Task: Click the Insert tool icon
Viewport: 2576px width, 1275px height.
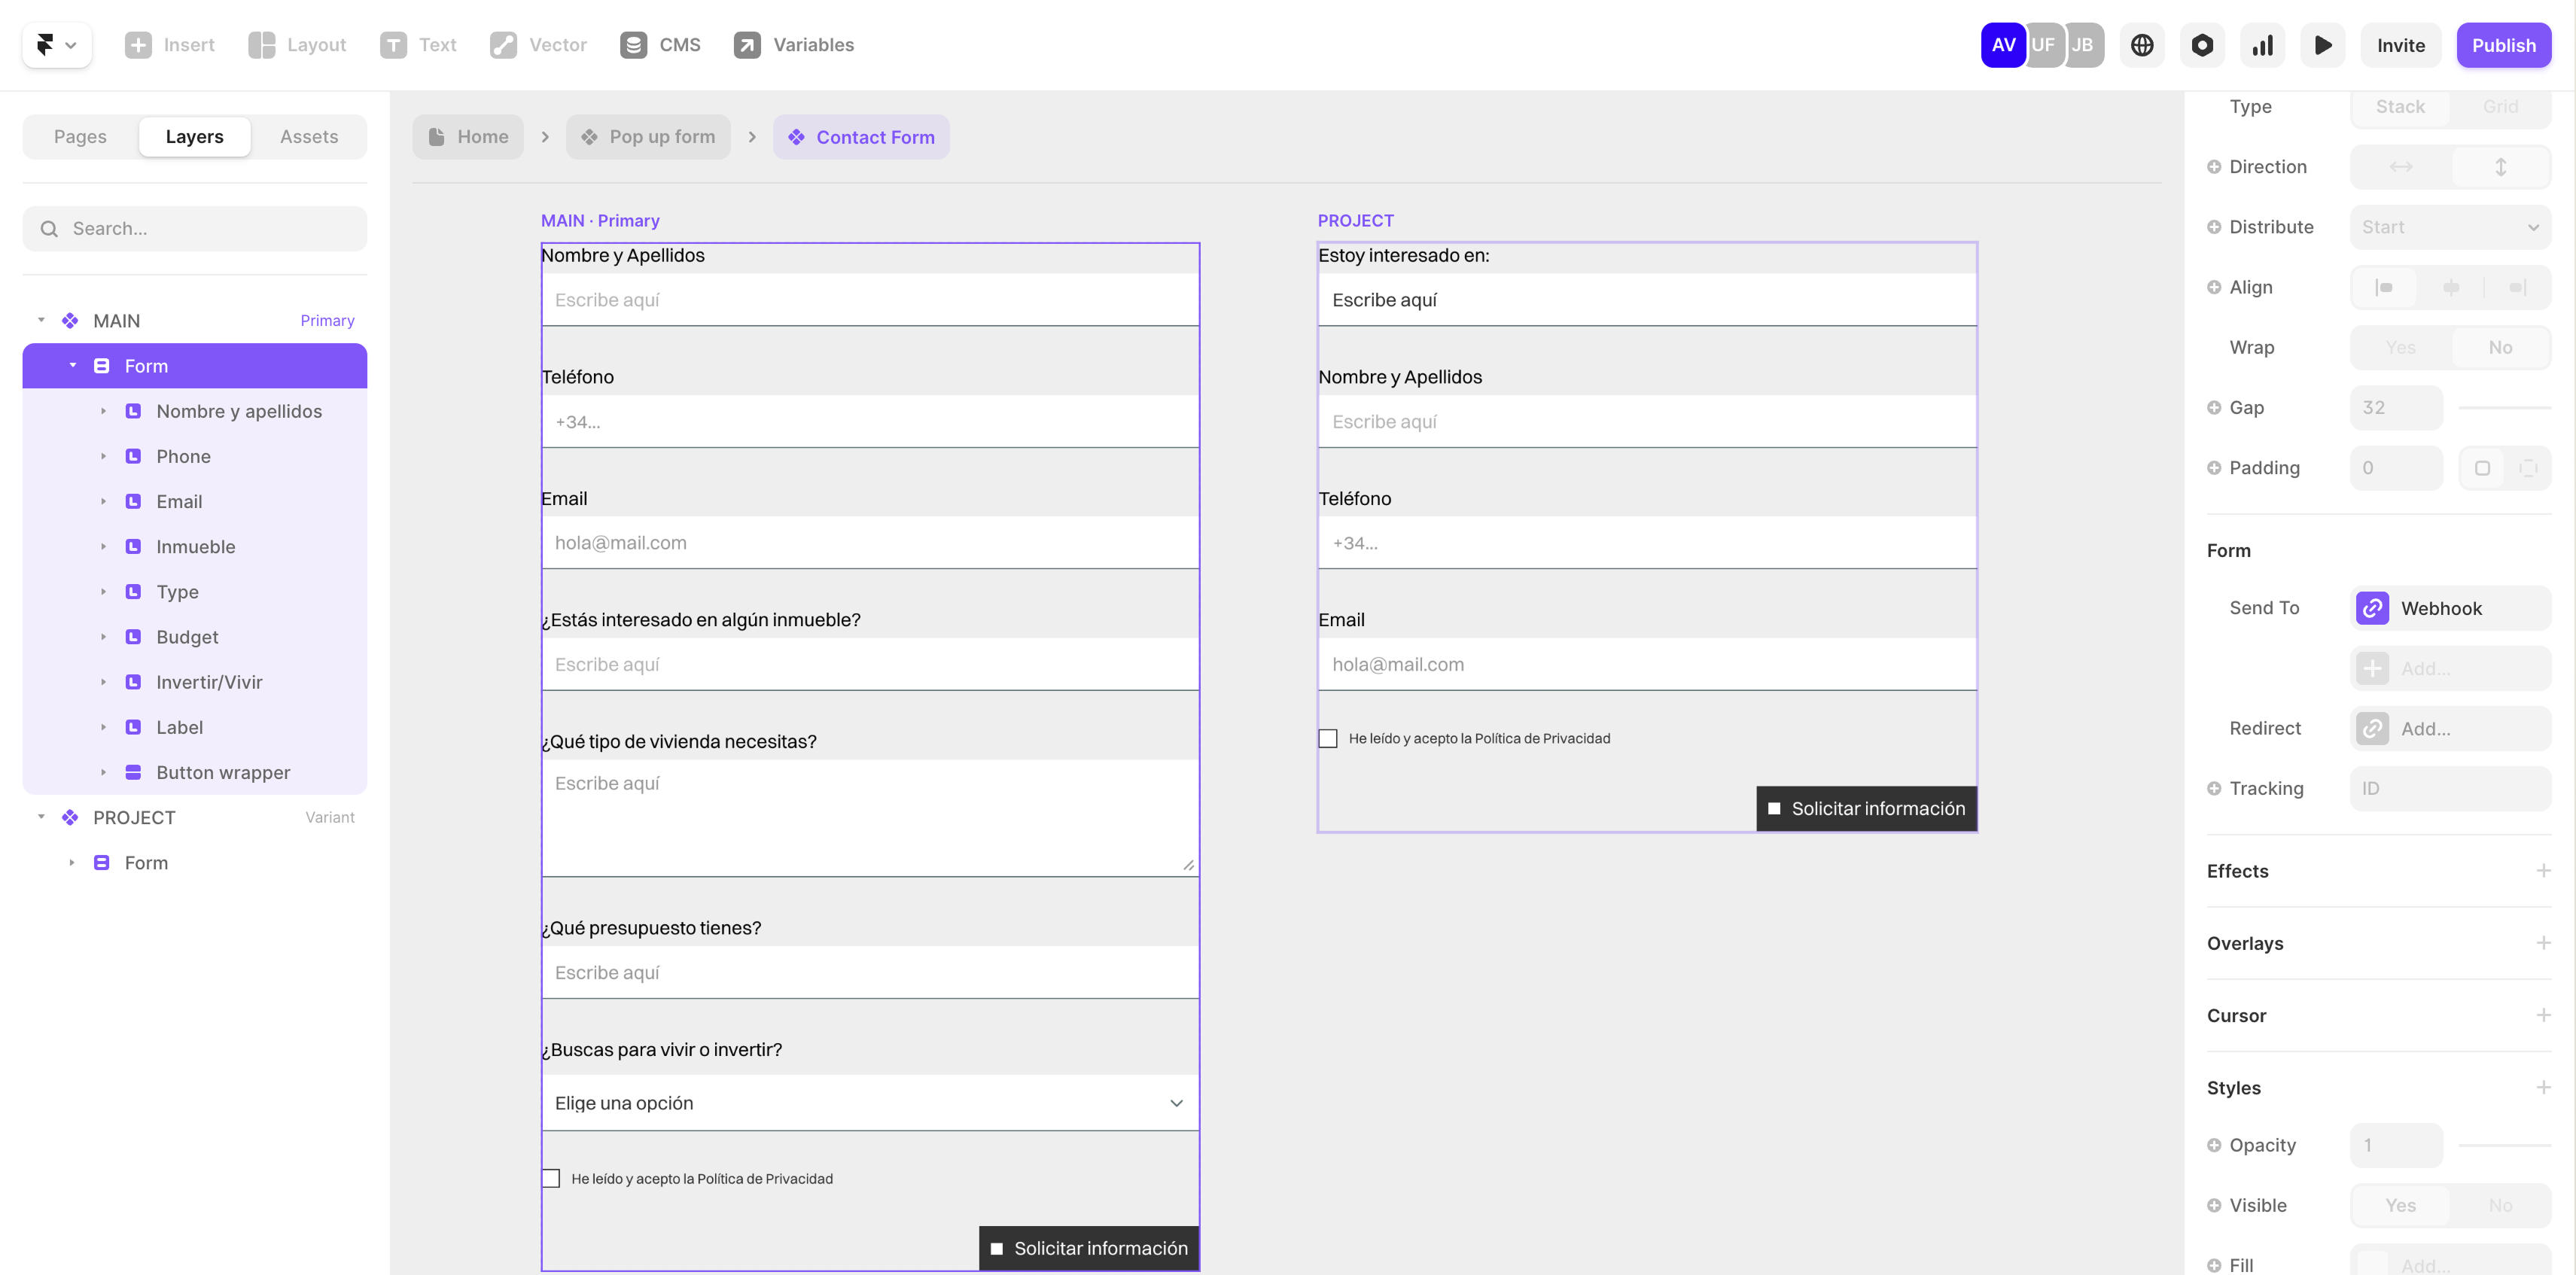Action: click(138, 45)
